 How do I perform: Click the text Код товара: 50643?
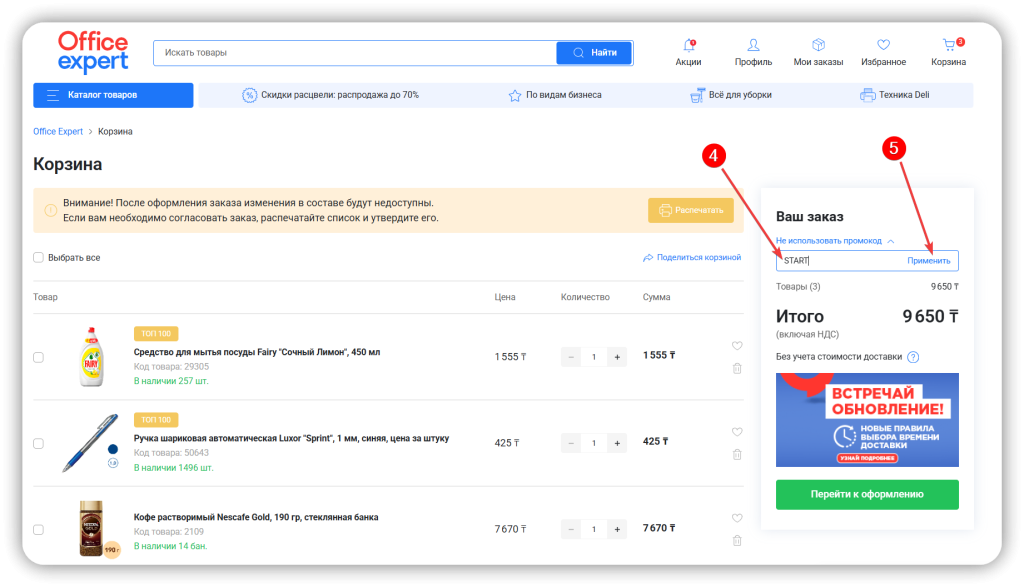click(x=171, y=453)
